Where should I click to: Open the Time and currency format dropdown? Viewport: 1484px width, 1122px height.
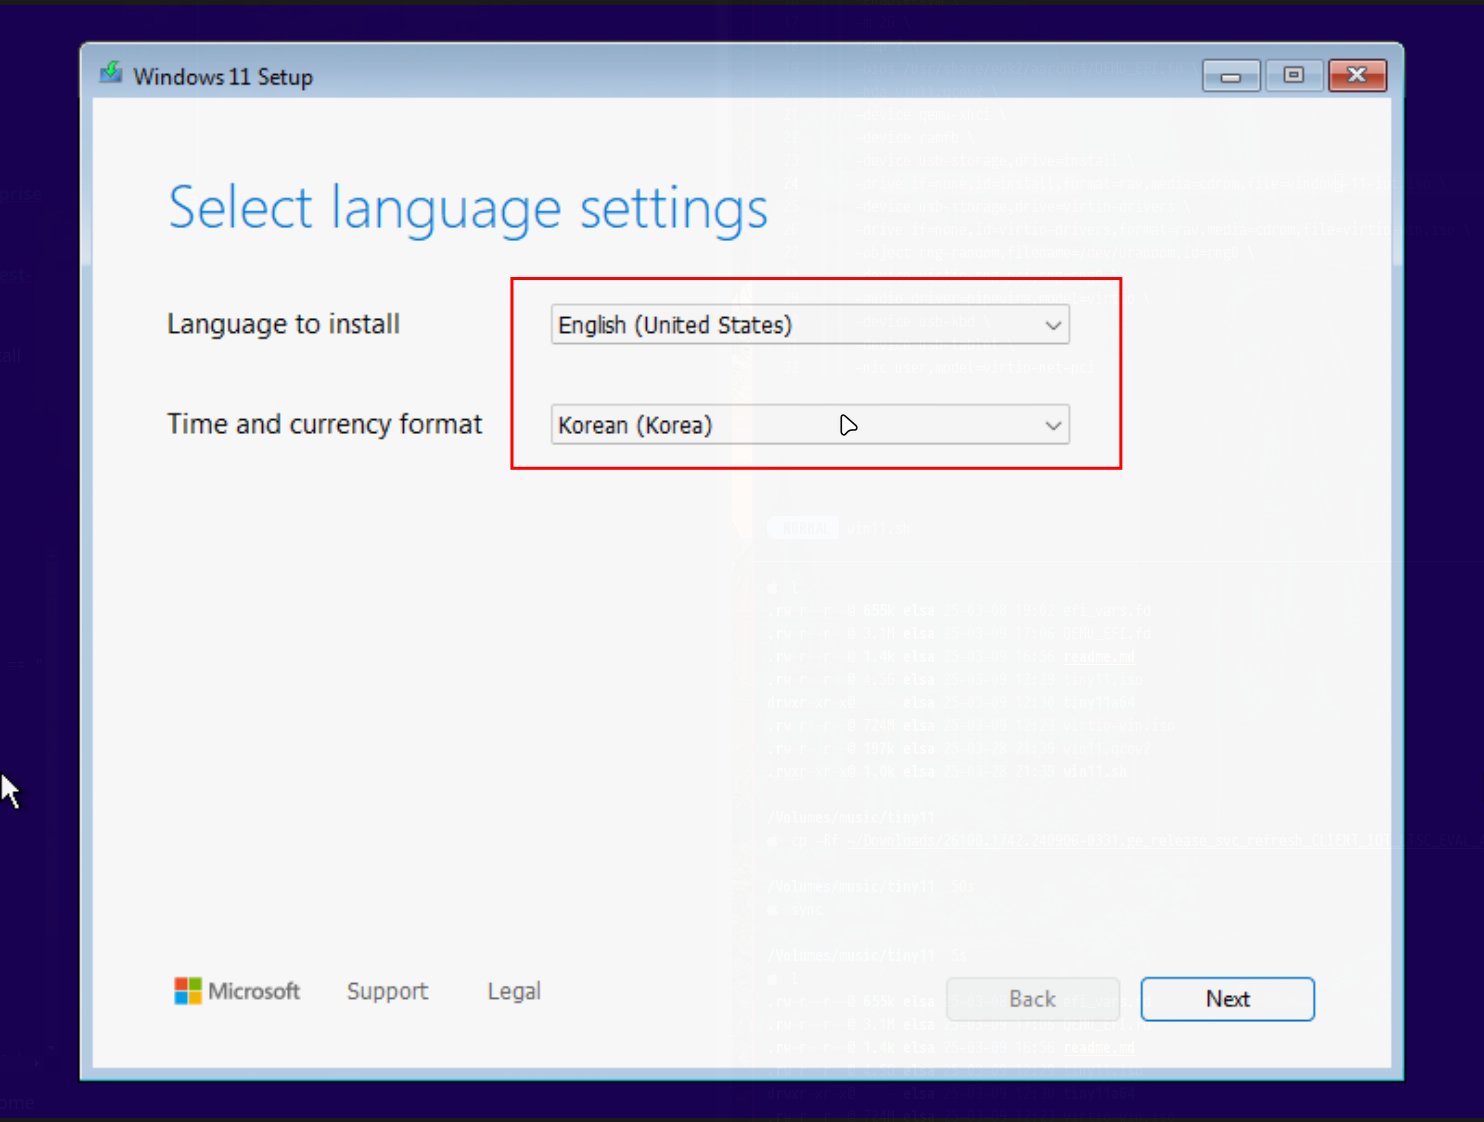tap(810, 425)
